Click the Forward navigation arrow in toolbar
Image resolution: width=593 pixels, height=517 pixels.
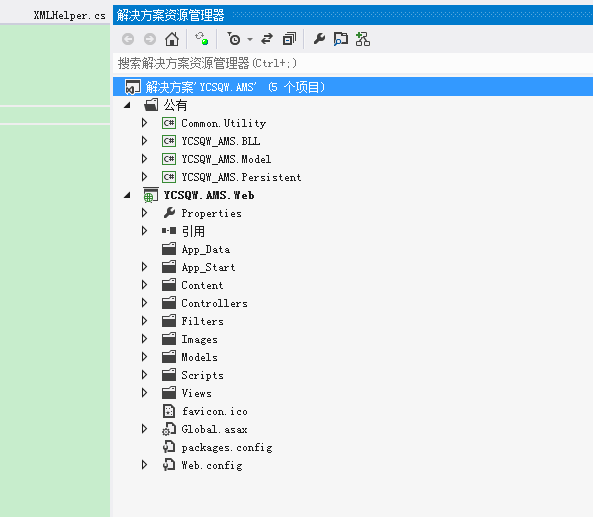150,39
